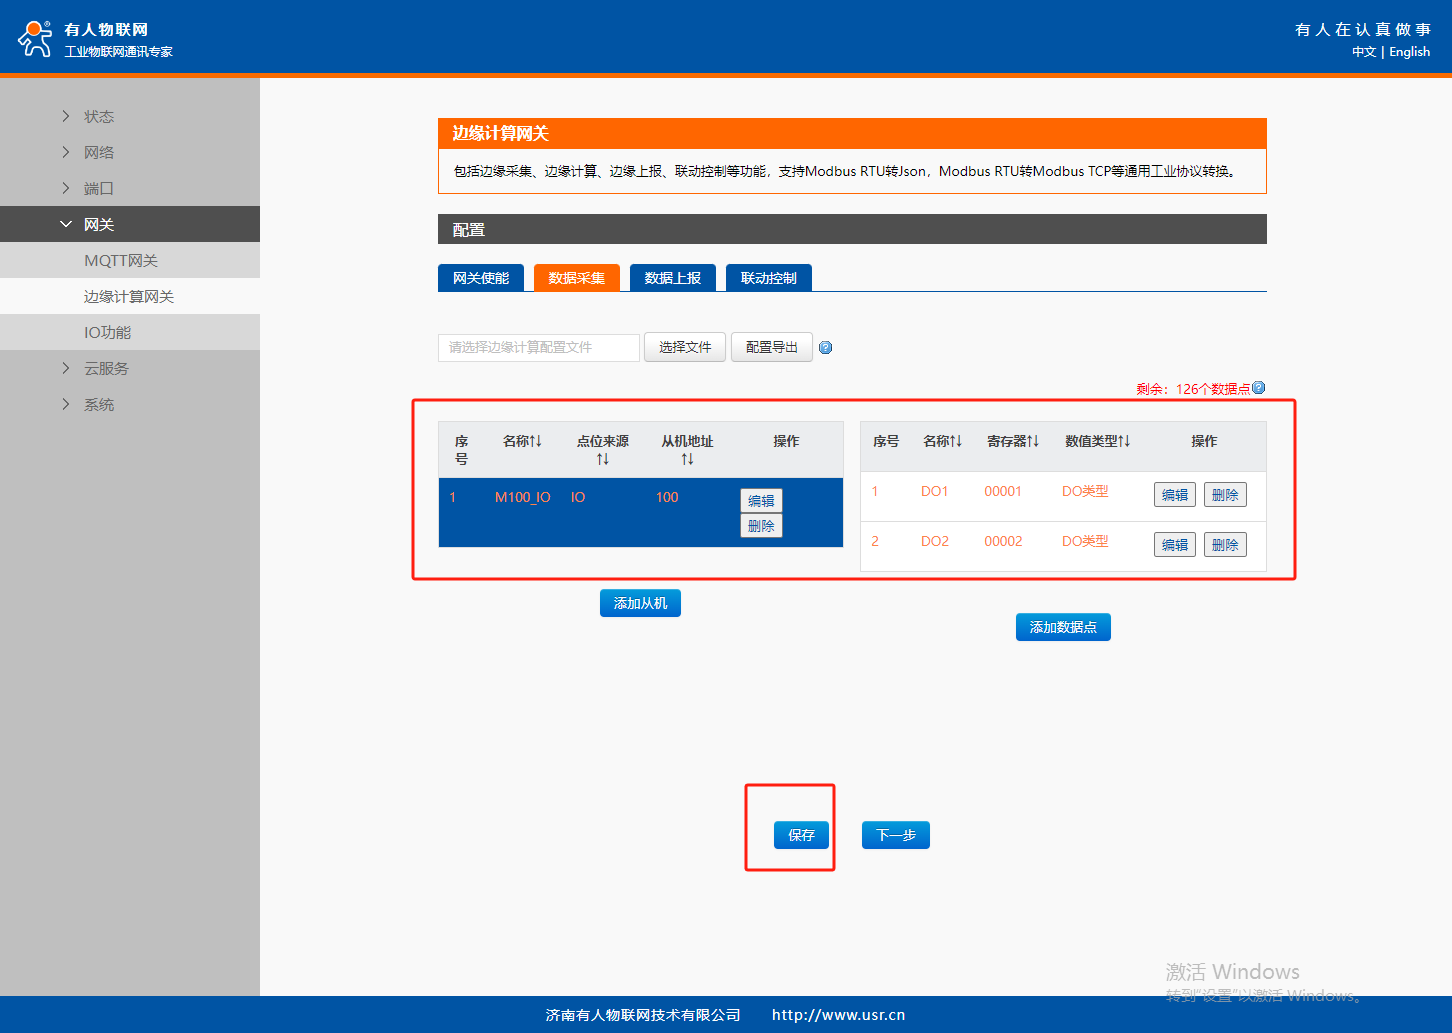Click help icon next to config export

(825, 348)
